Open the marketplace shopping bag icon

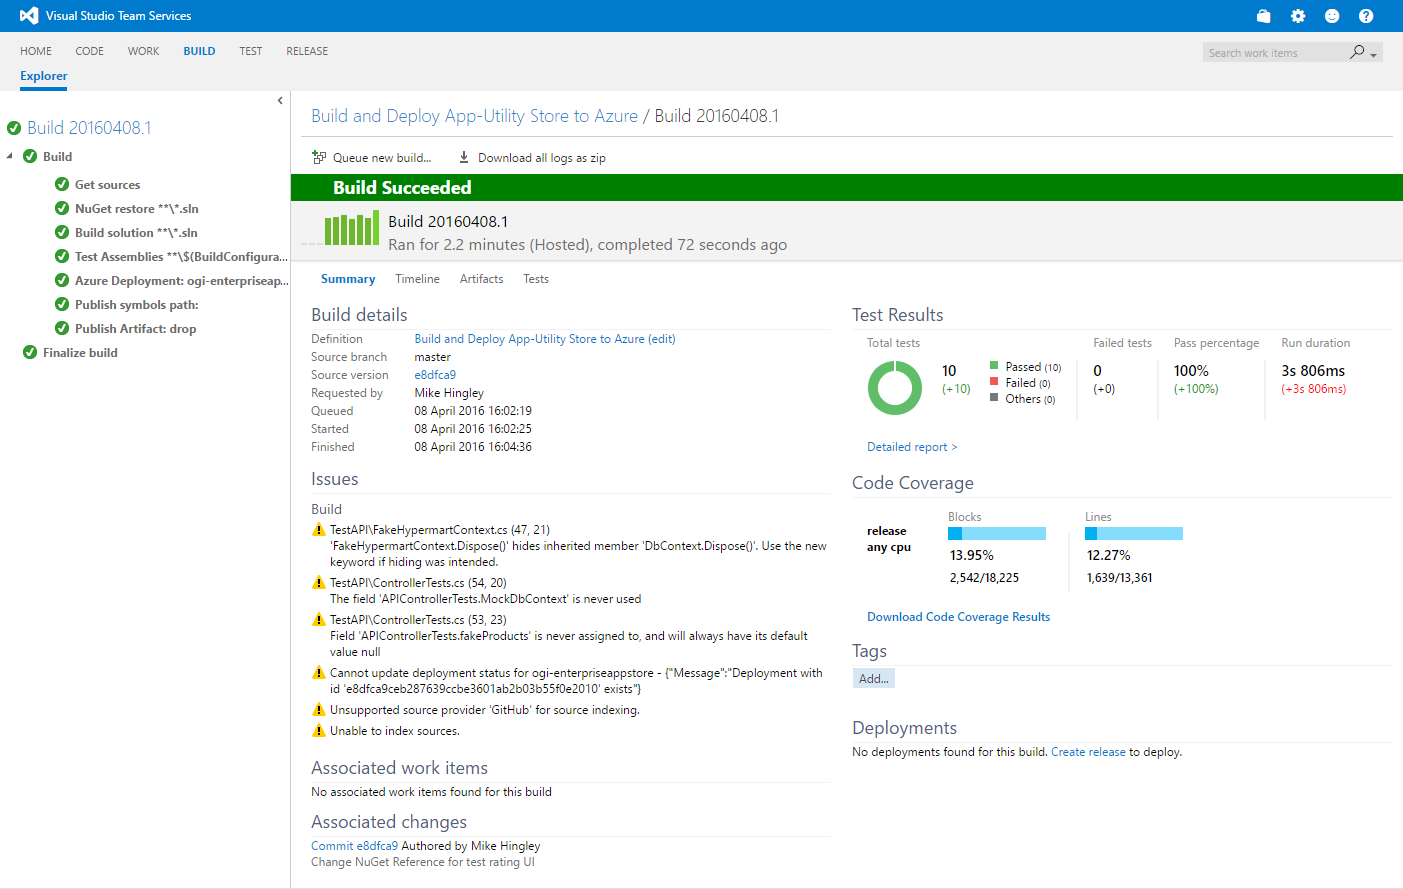(1264, 16)
